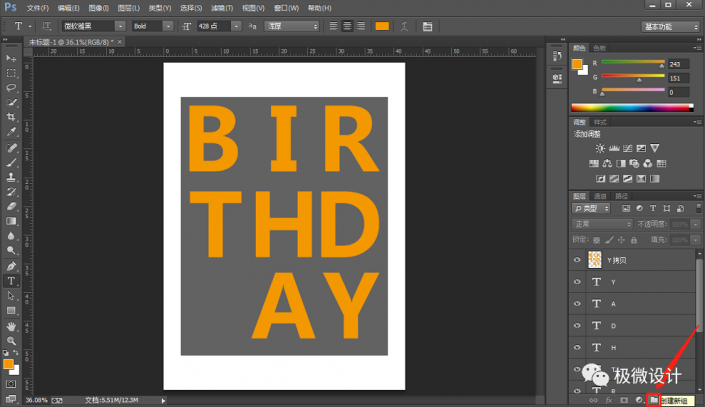Select the Crop tool

click(11, 116)
